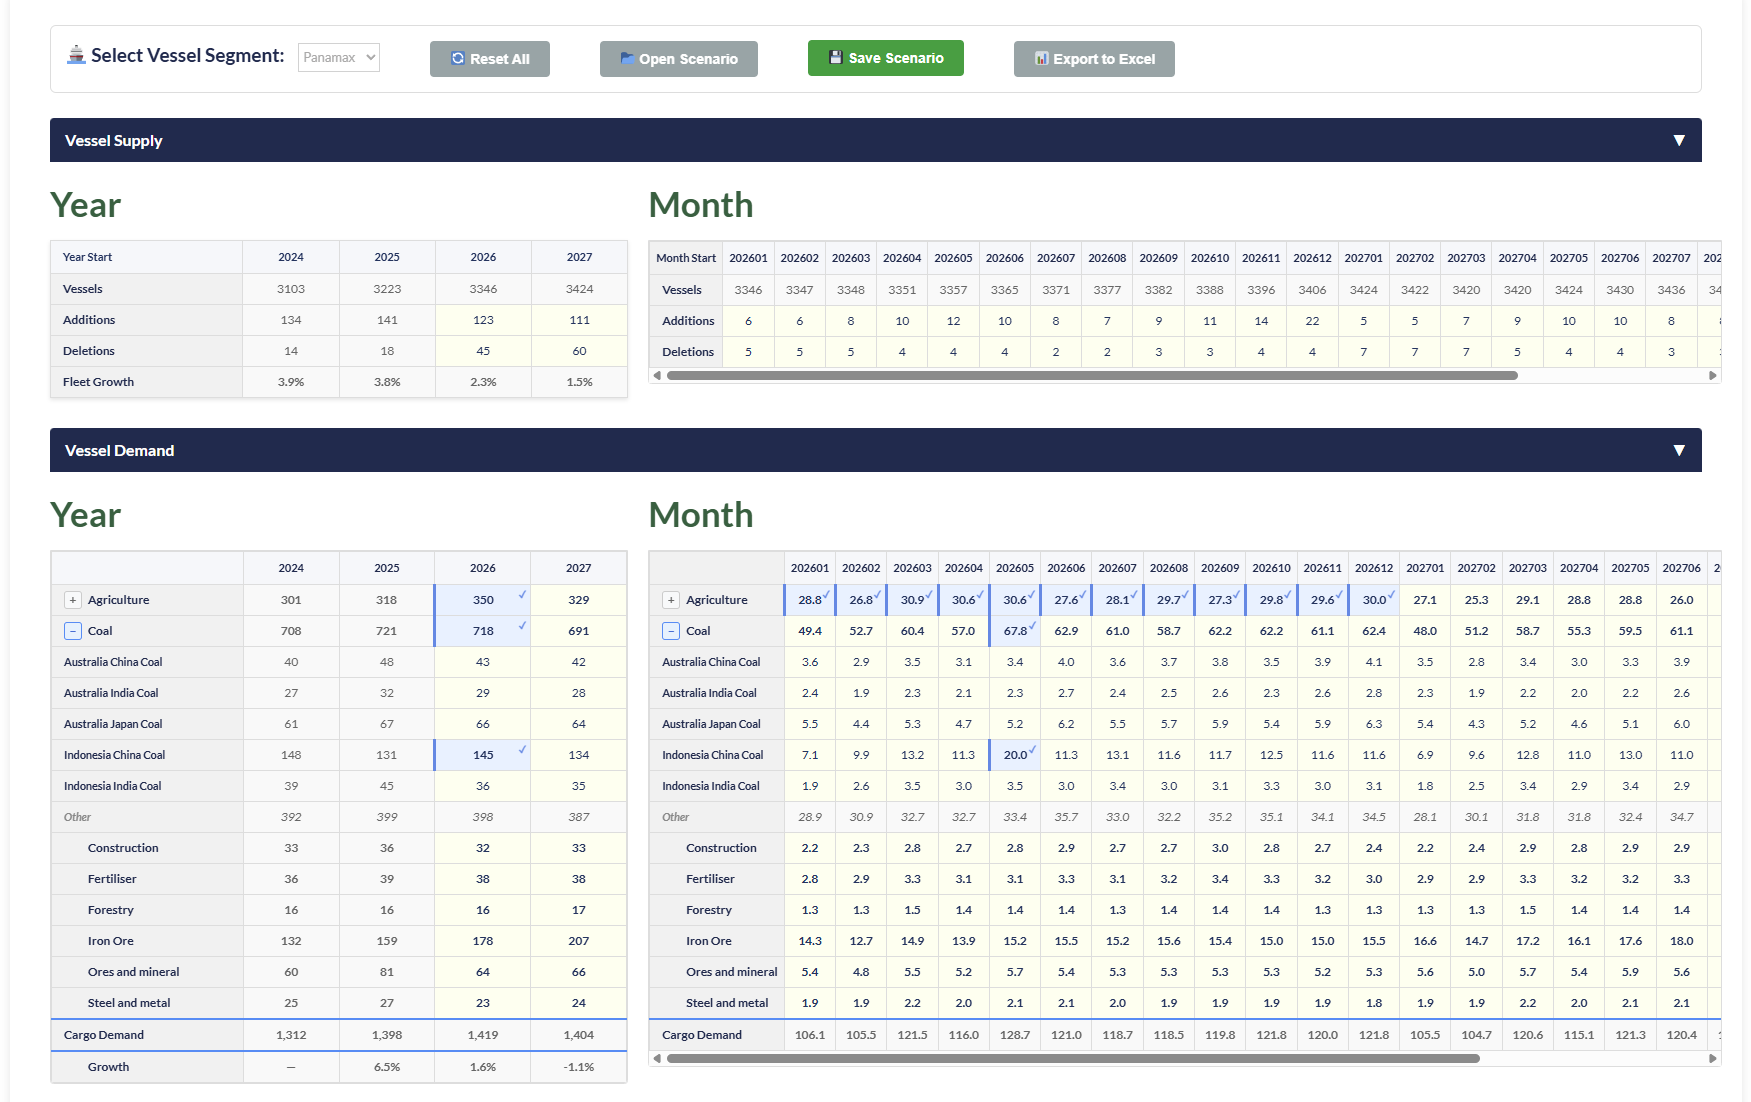Click checkmark on 2026 Coal yearly cell
The width and height of the screenshot is (1751, 1102).
(x=522, y=626)
